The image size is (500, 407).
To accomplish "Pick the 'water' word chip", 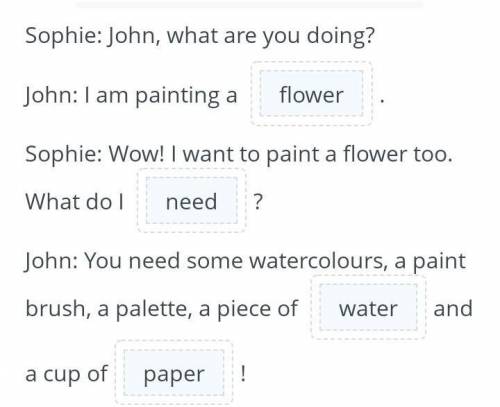I will 368,308.
